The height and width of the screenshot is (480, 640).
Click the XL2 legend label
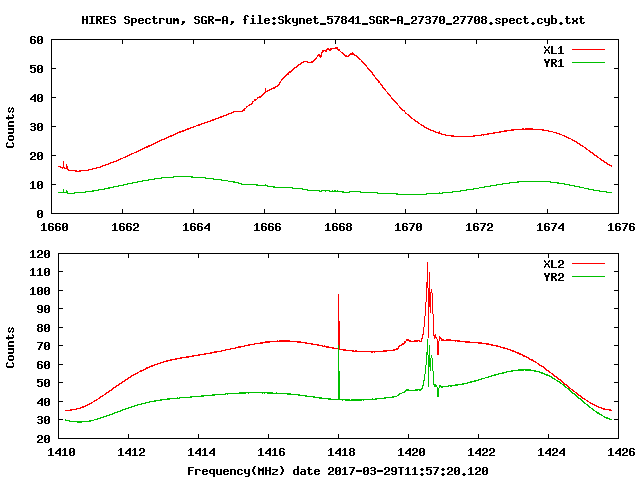553,264
